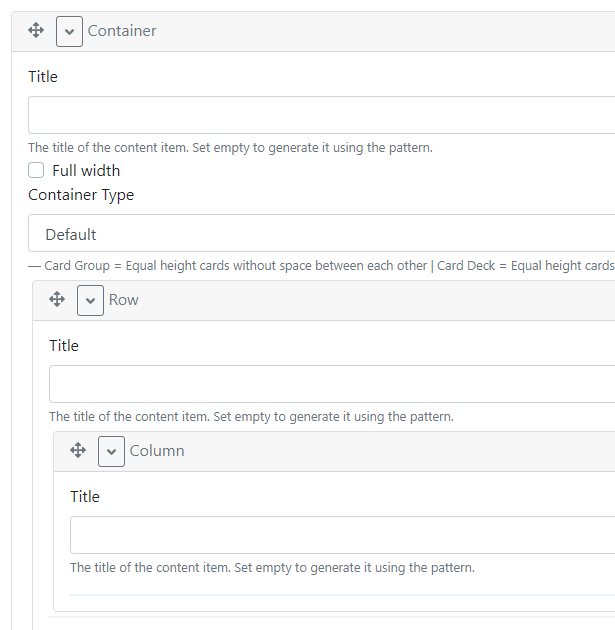Click the Title label under Container

[43, 77]
